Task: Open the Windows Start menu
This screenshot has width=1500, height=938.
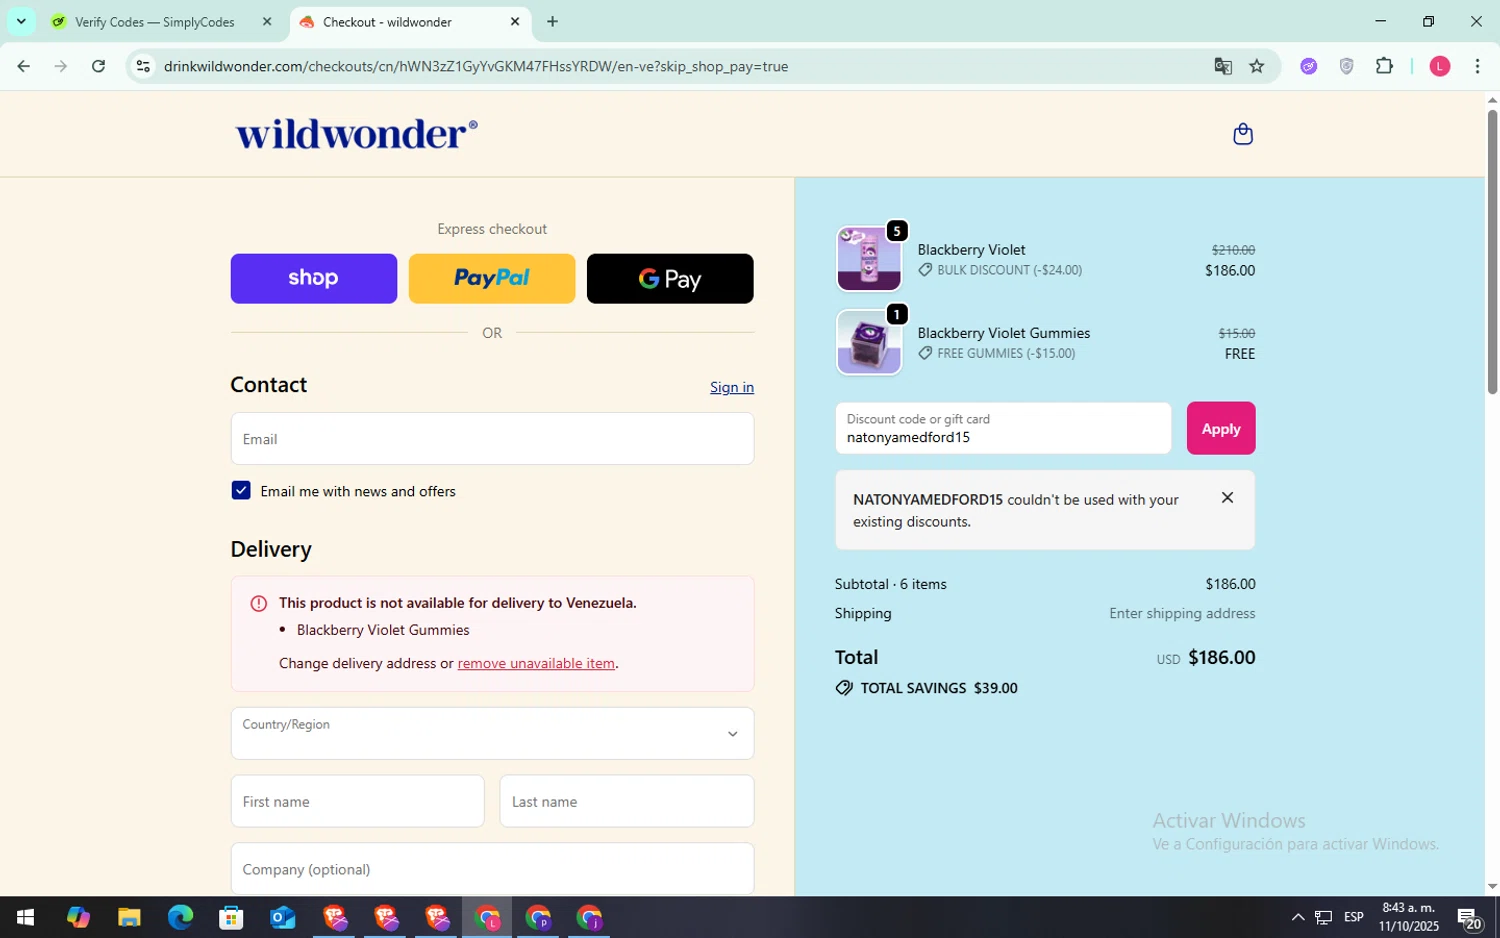Action: 25,917
